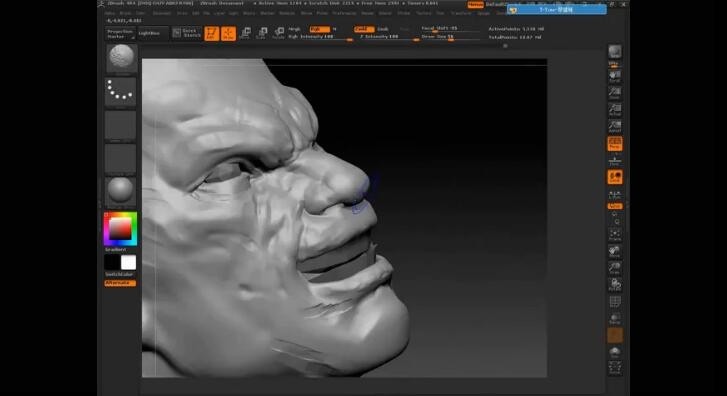Select the Rotate view icon in right shelf
This screenshot has width=727, height=396.
pos(615,285)
